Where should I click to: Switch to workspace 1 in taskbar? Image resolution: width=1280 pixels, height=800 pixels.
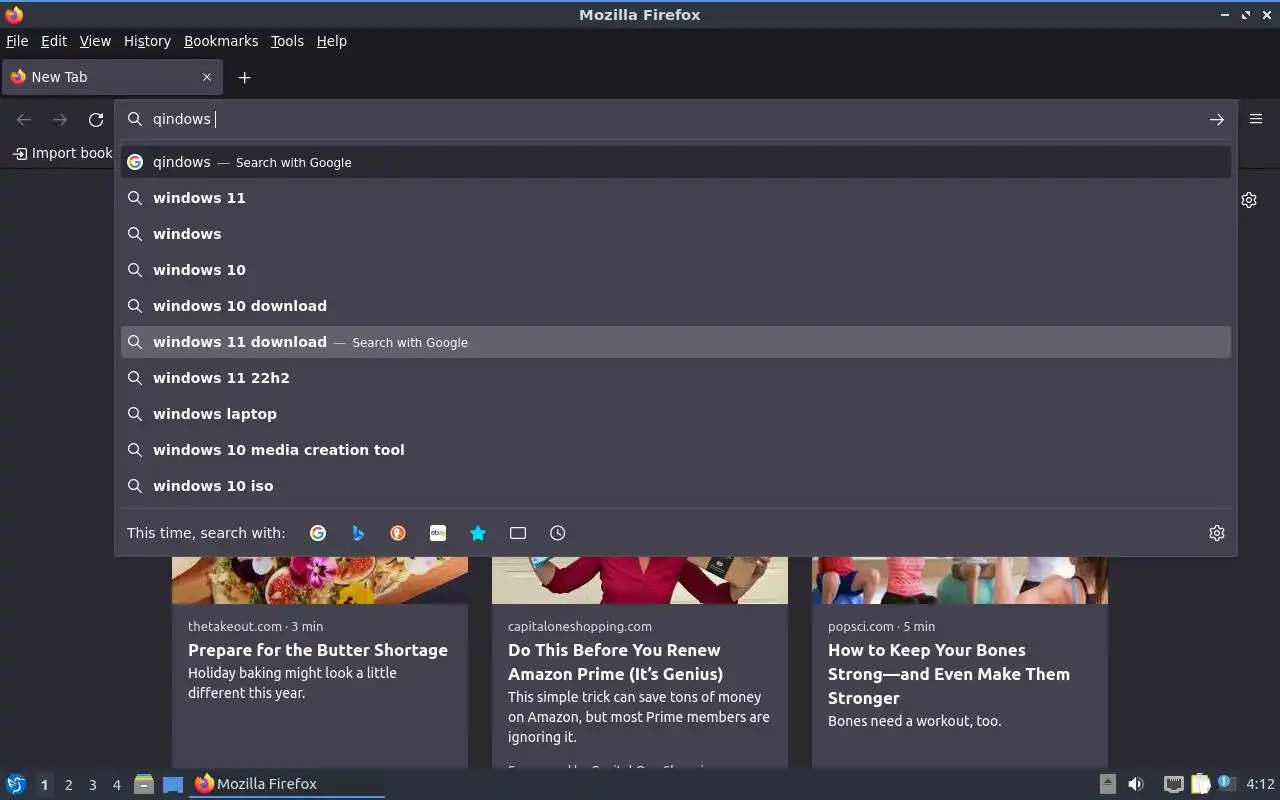[x=44, y=785]
